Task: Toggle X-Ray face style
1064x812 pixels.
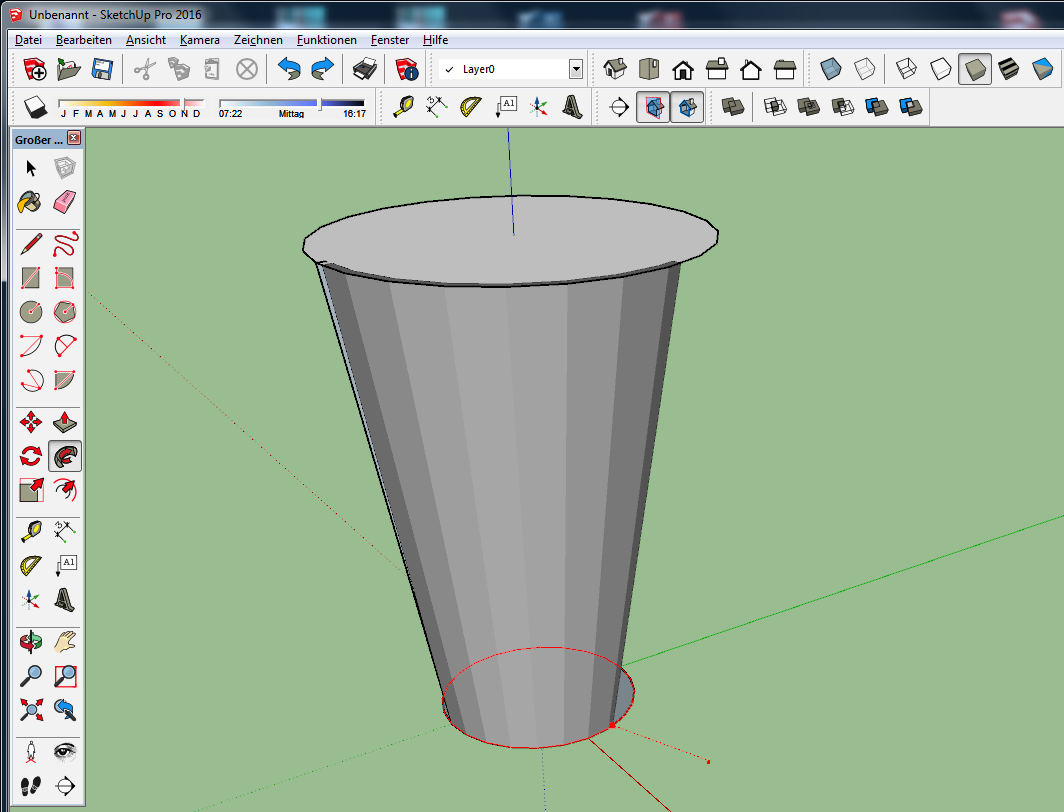Action: coord(832,69)
